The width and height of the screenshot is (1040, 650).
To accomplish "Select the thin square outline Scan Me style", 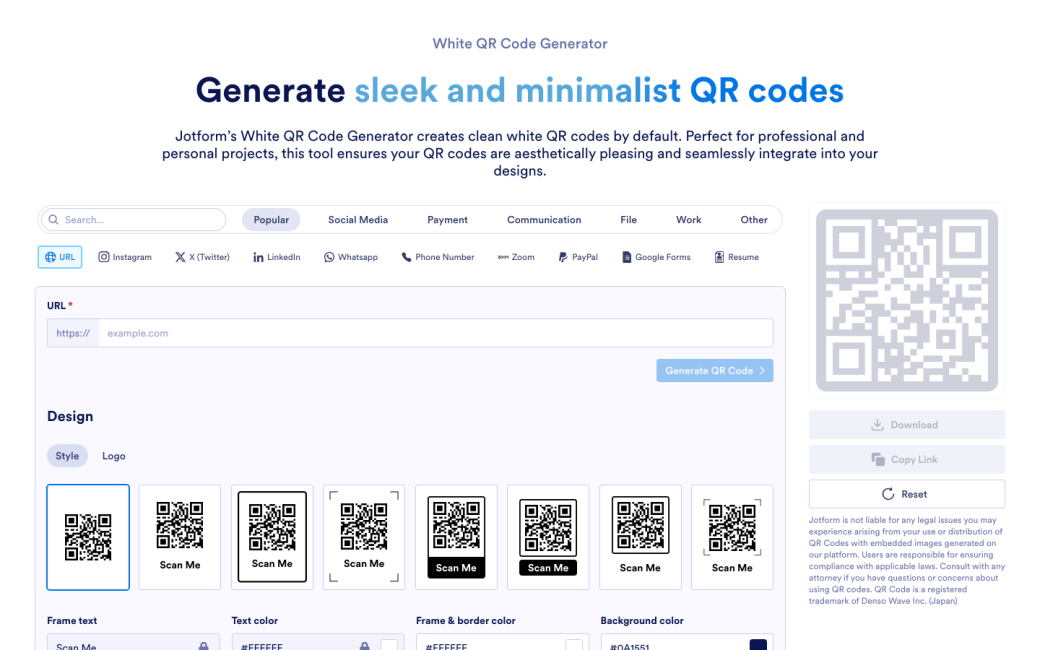I will (x=640, y=537).
